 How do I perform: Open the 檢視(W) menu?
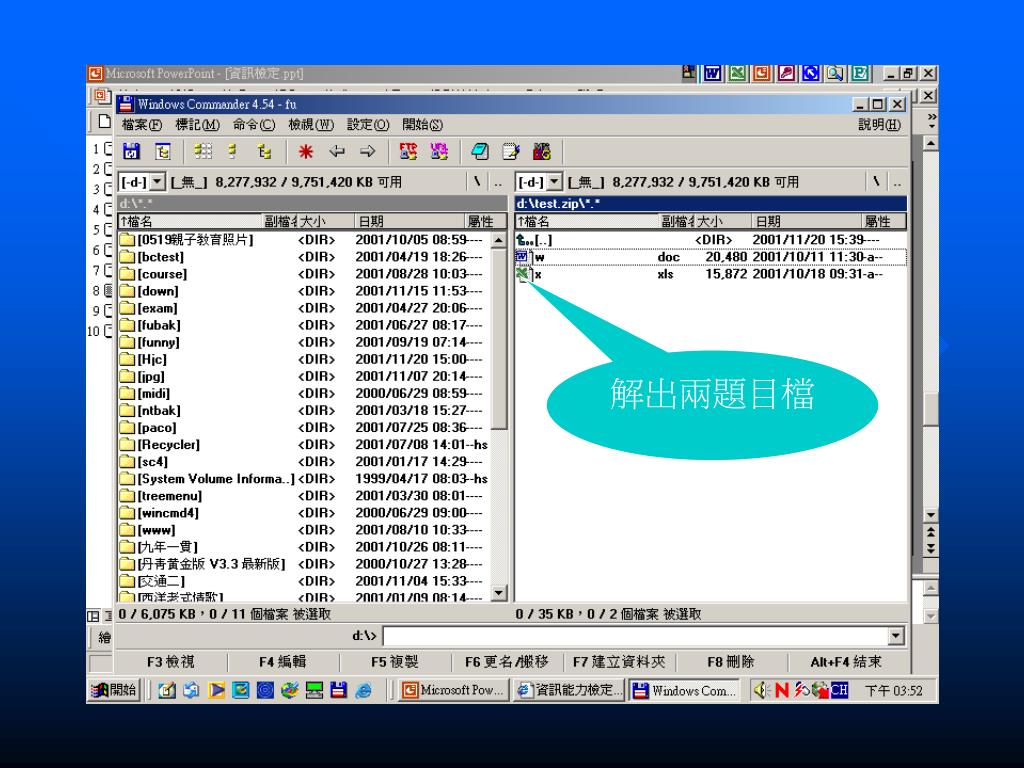311,125
